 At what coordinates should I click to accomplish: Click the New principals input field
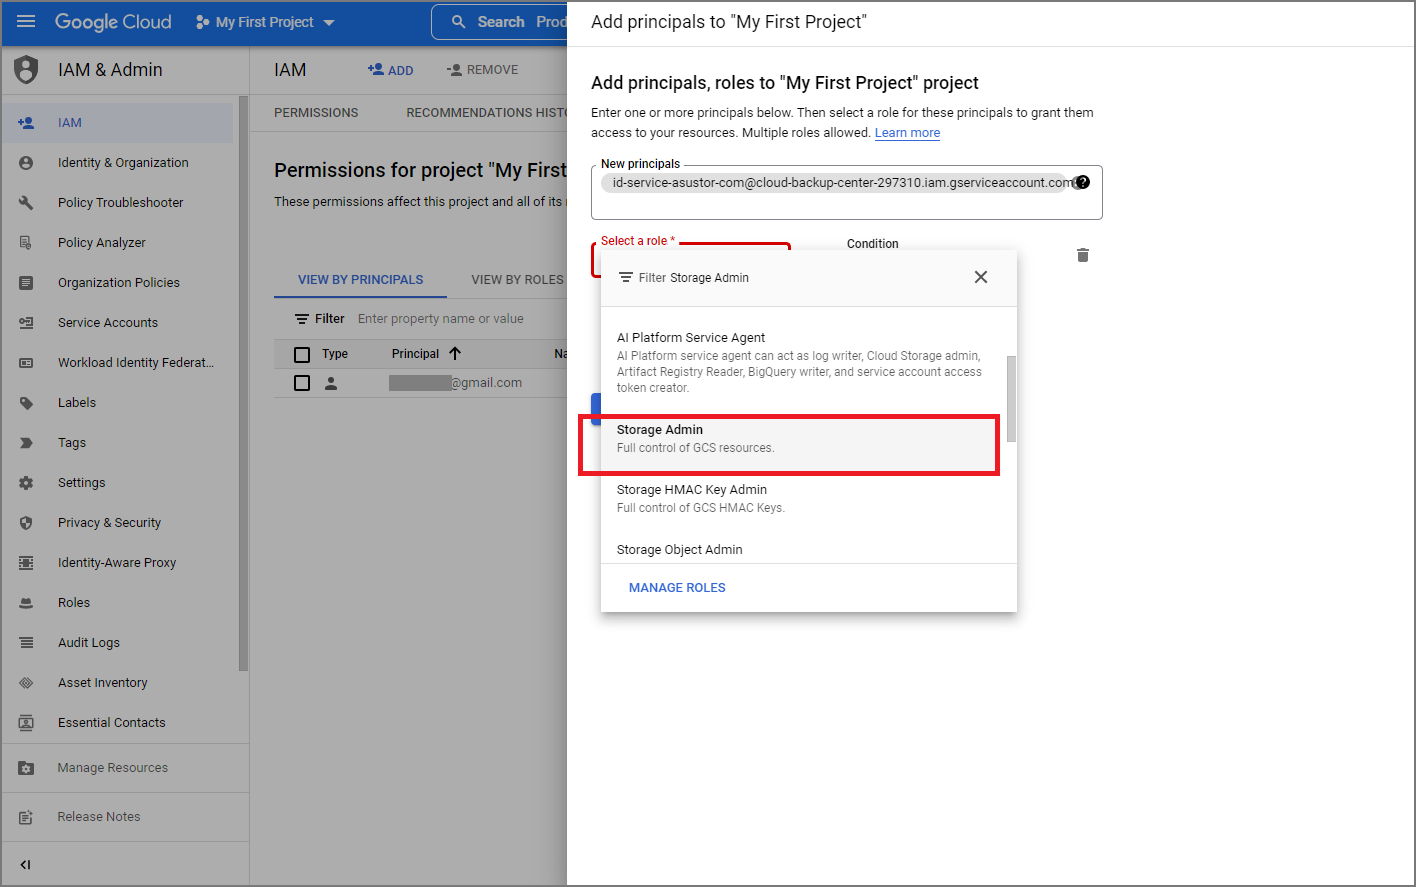[x=847, y=193]
